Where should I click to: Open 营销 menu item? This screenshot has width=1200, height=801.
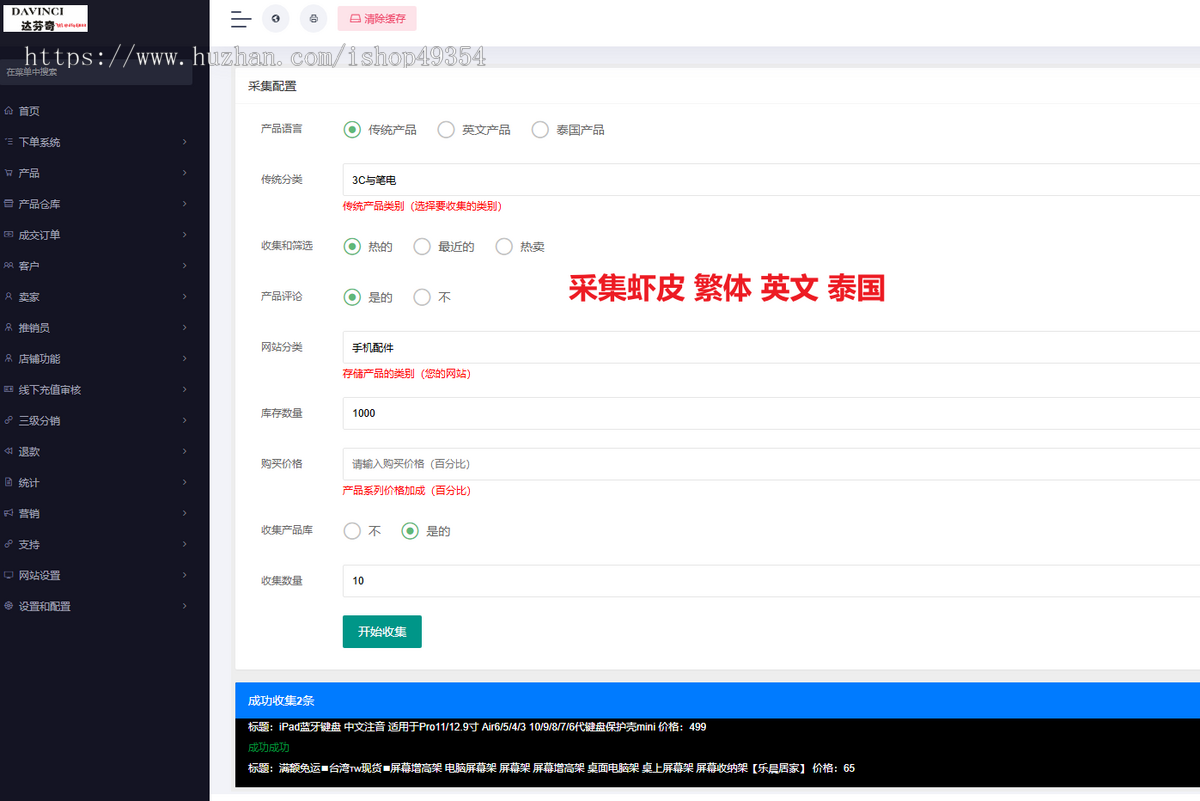tap(97, 513)
